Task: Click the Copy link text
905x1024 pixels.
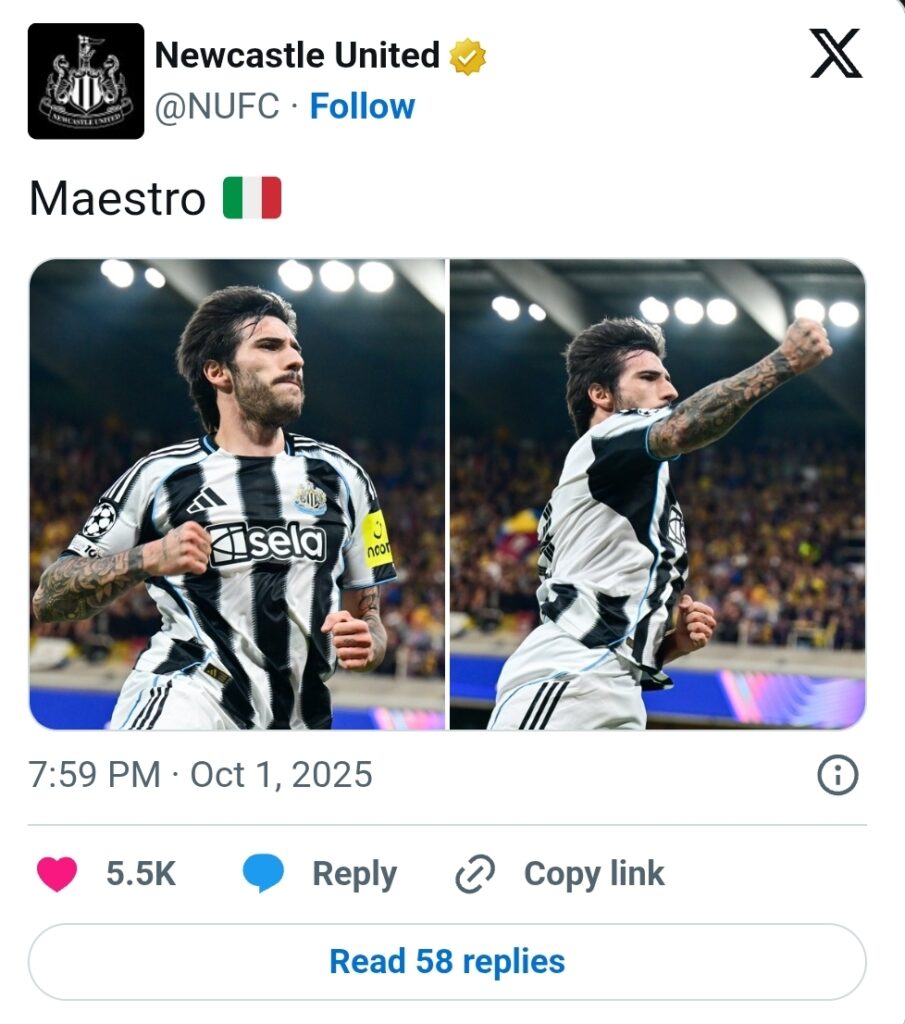Action: 594,874
